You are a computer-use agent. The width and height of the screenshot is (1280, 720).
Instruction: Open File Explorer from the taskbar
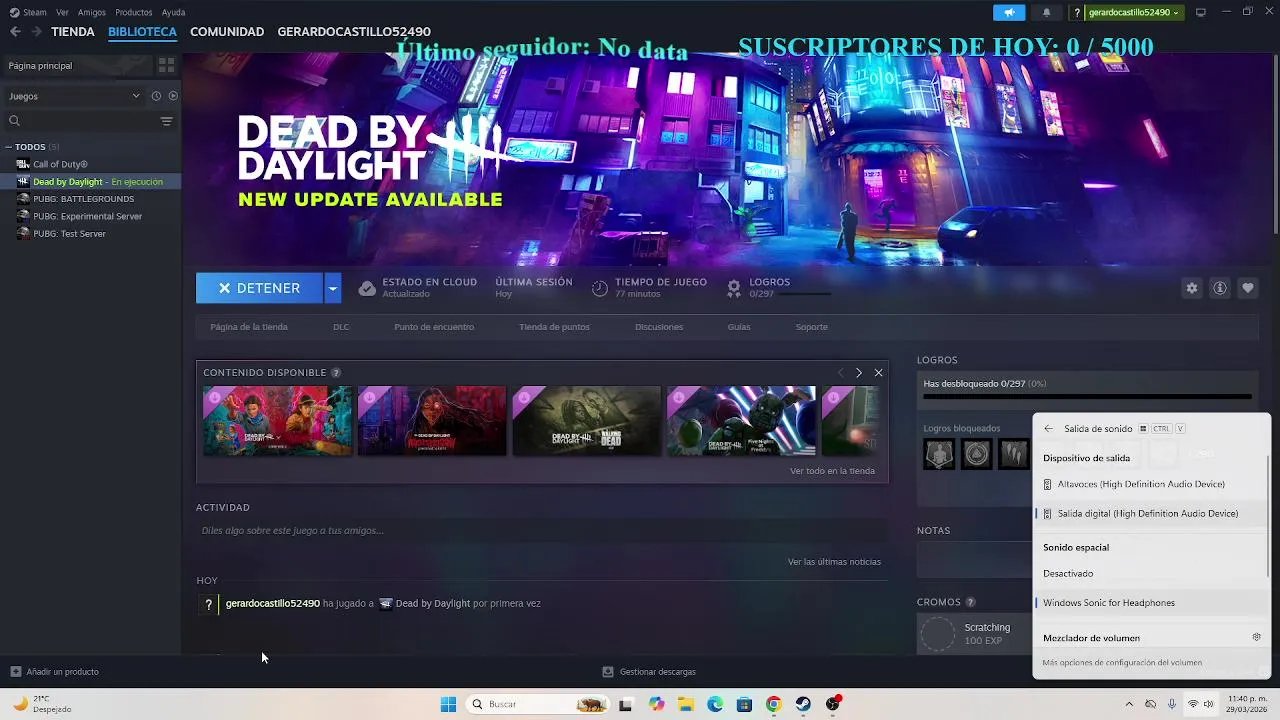point(686,704)
